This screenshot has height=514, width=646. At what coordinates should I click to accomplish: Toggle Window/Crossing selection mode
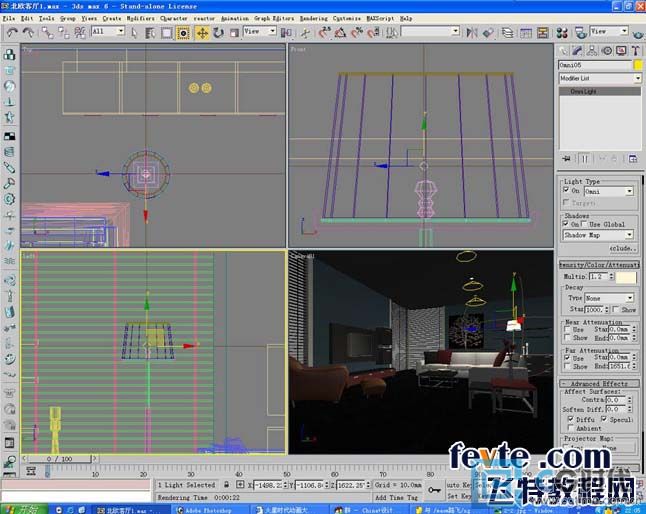(183, 33)
